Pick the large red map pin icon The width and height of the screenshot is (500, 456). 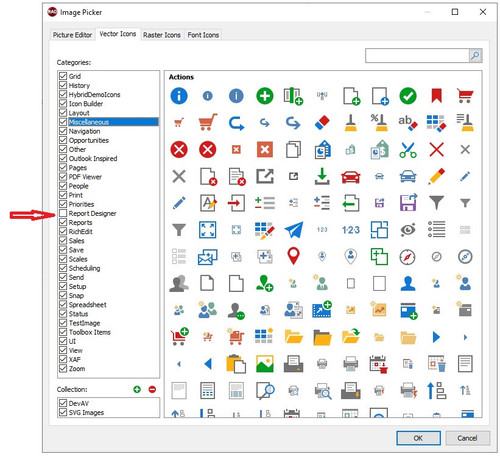click(293, 256)
